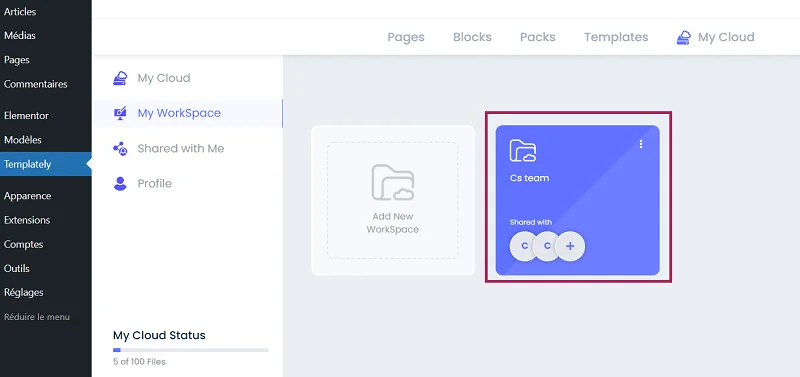Switch to the Blocks tab
Screen dimensions: 800x377
click(x=472, y=37)
